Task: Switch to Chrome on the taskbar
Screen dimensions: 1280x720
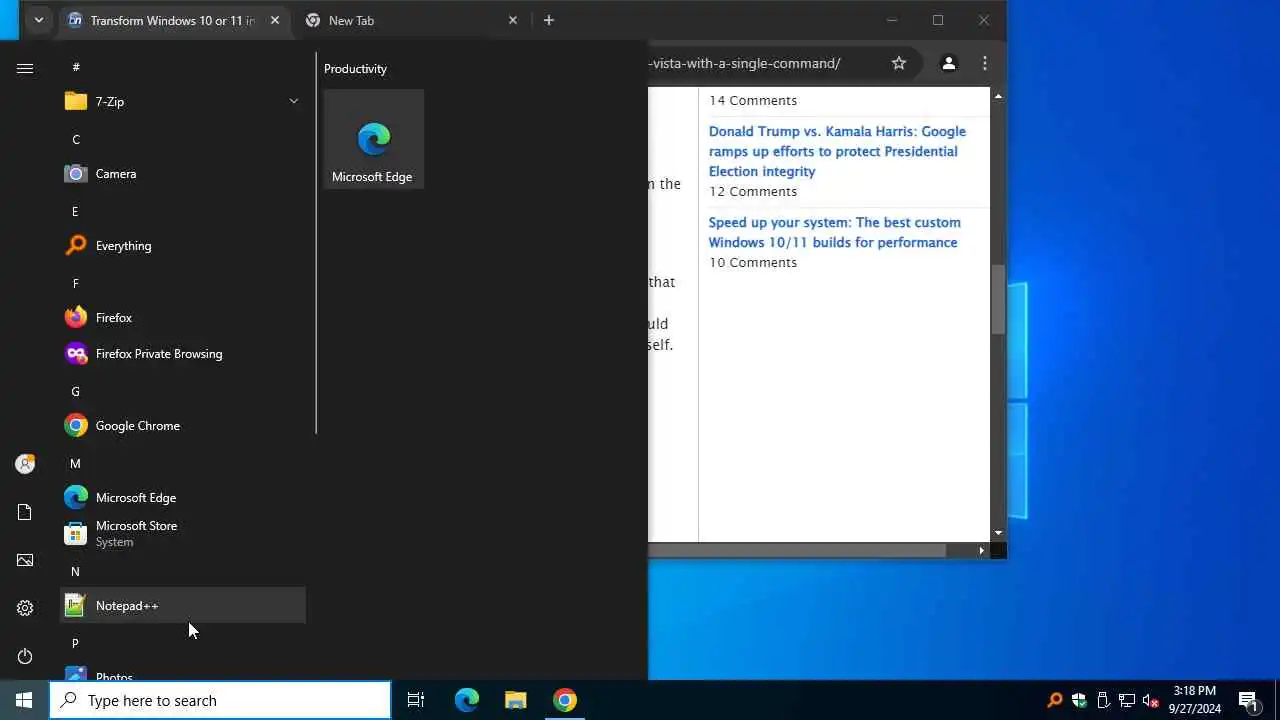Action: (x=565, y=700)
